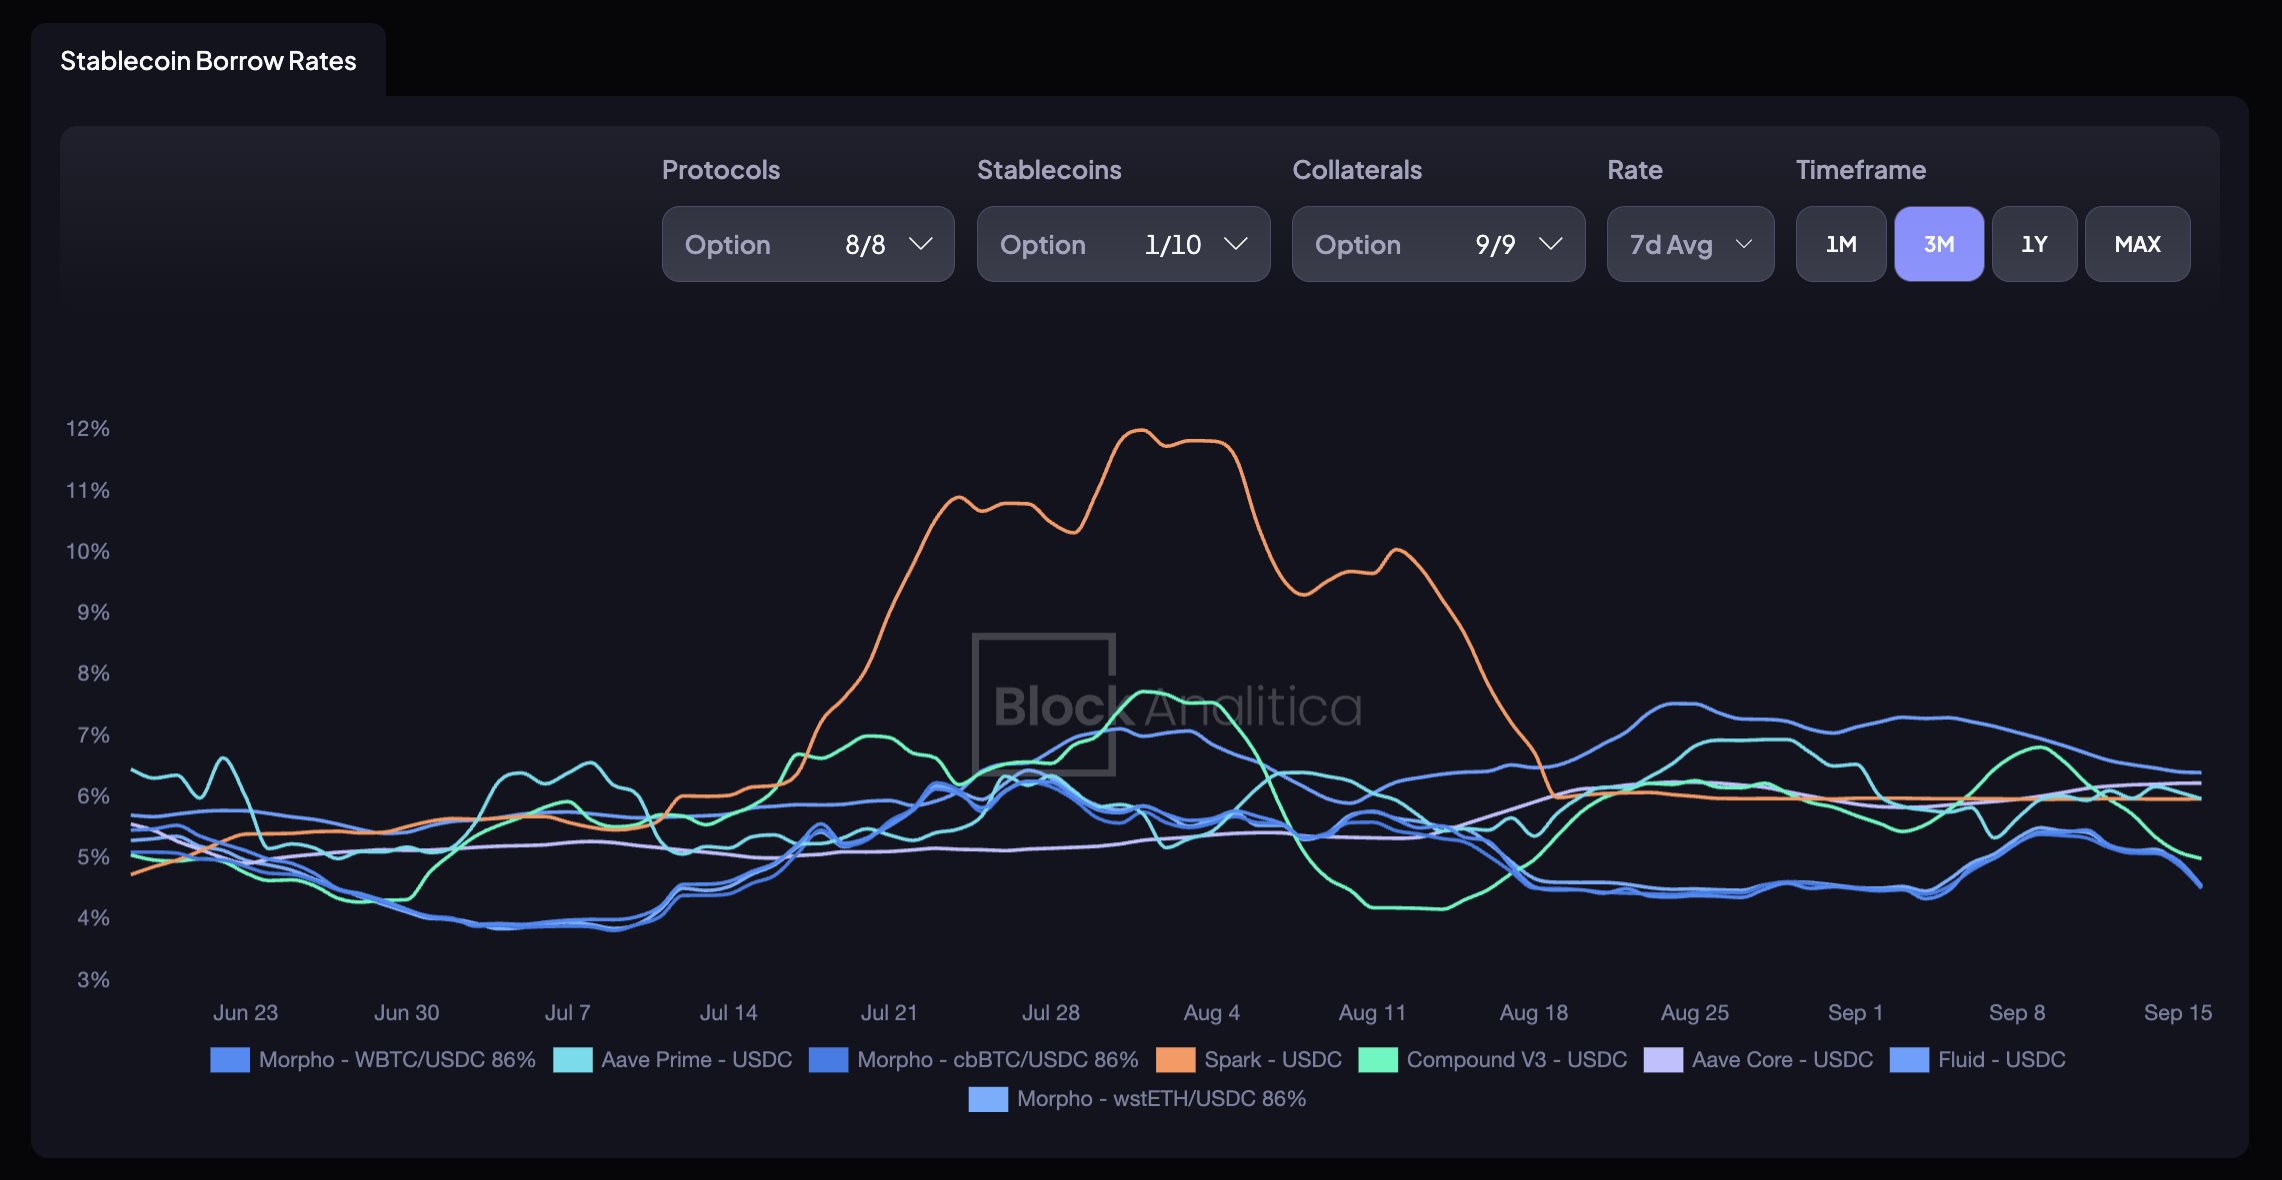
Task: Select the MAX timeframe button
Action: click(x=2137, y=244)
